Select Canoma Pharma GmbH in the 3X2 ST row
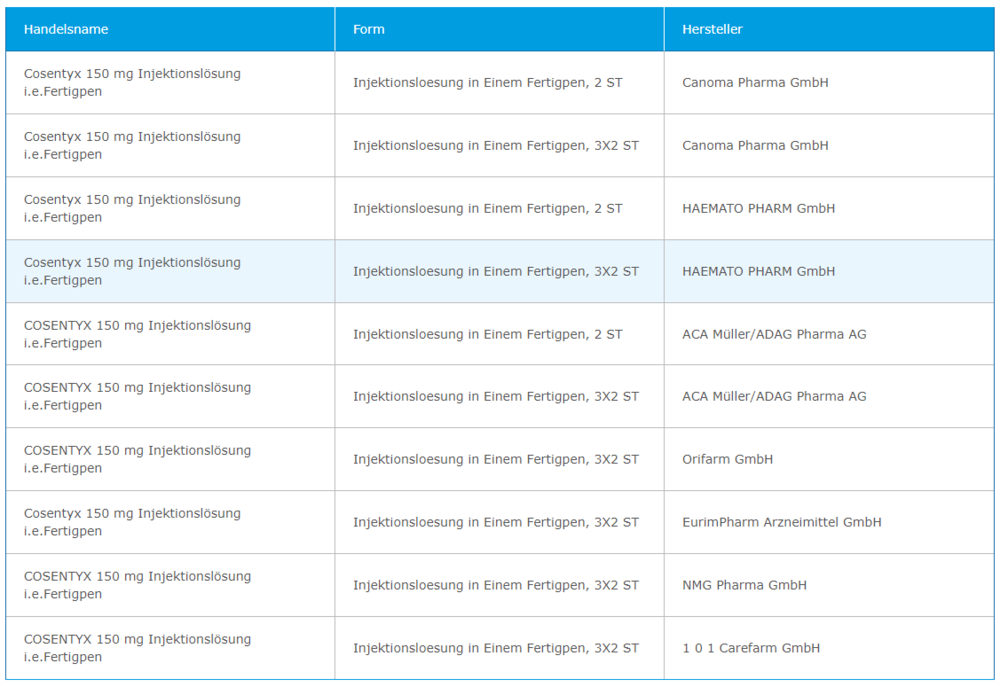The width and height of the screenshot is (1000, 687). [755, 146]
